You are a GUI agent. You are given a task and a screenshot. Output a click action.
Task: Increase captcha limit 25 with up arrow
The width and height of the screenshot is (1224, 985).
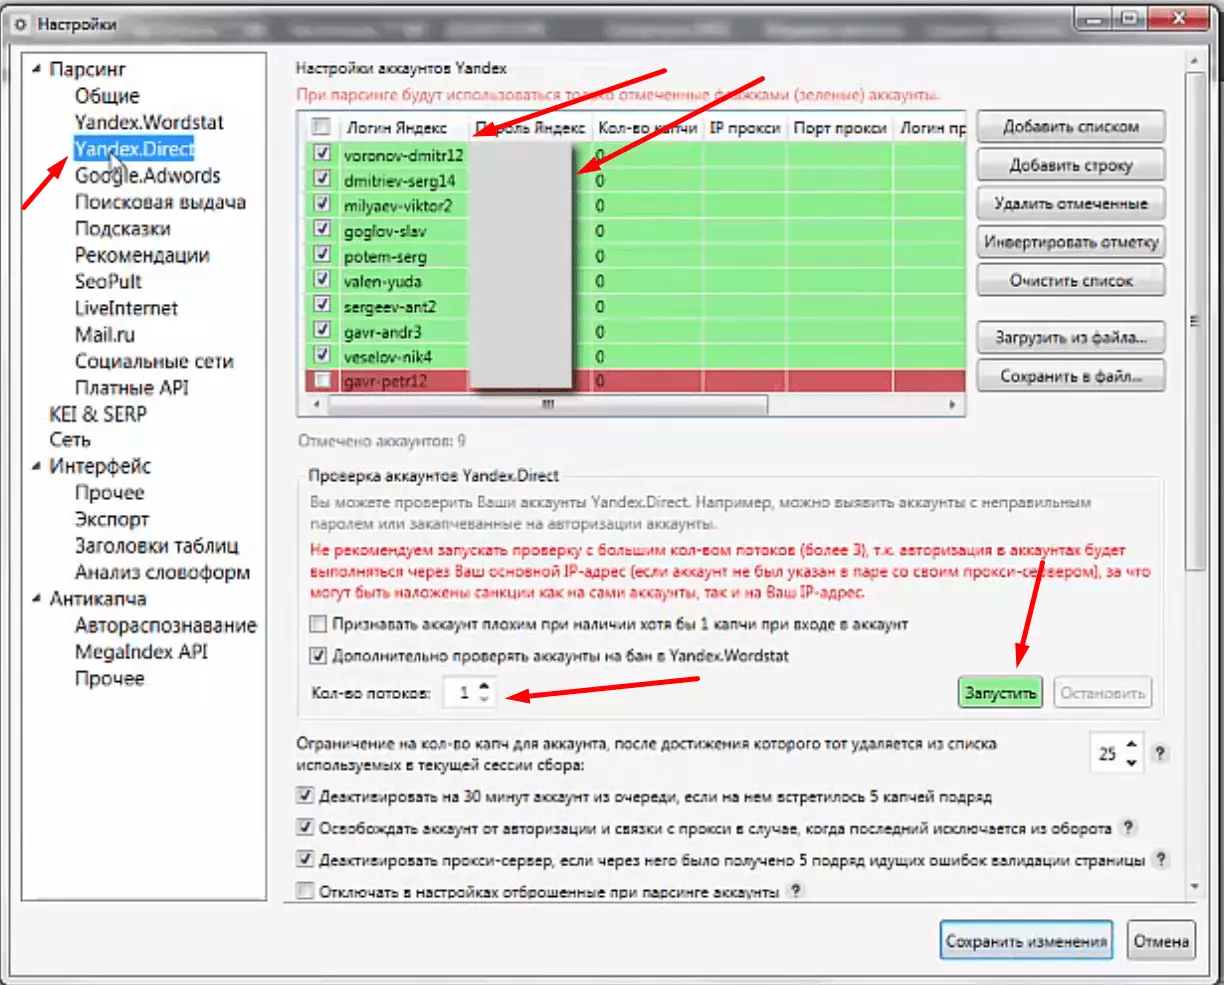(x=1131, y=746)
